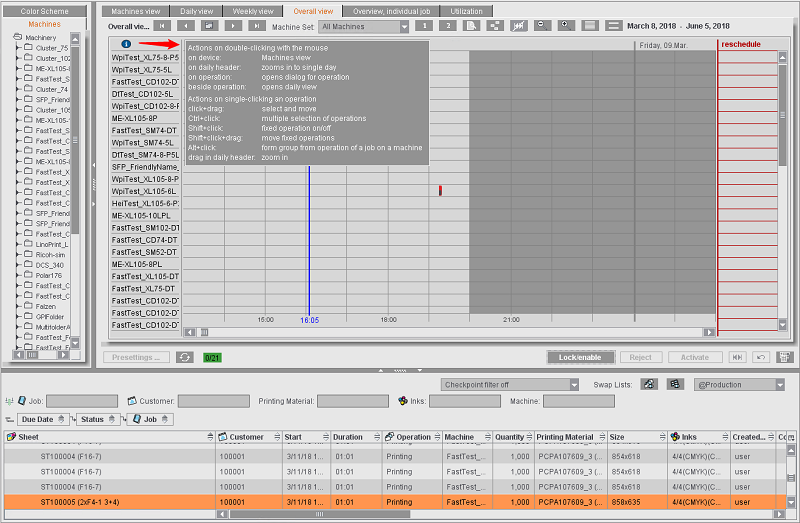Image resolution: width=800 pixels, height=523 pixels.
Task: Click the Presettings button
Action: click(136, 357)
